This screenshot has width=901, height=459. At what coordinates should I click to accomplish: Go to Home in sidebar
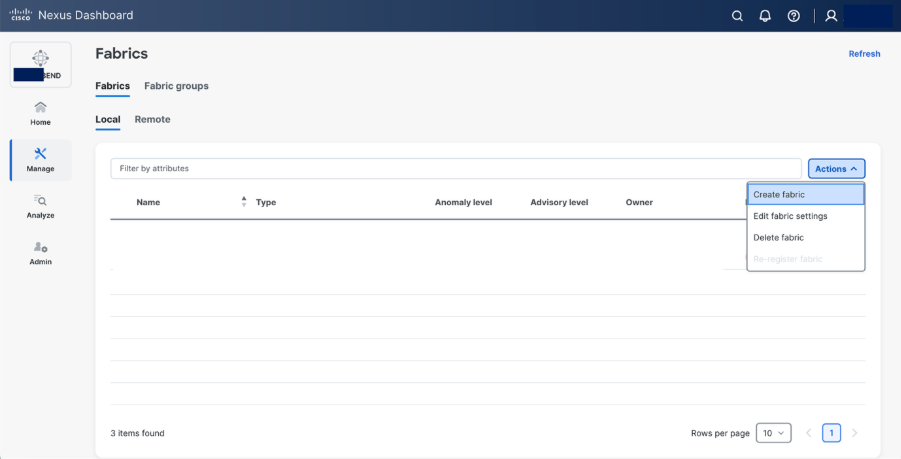40,114
